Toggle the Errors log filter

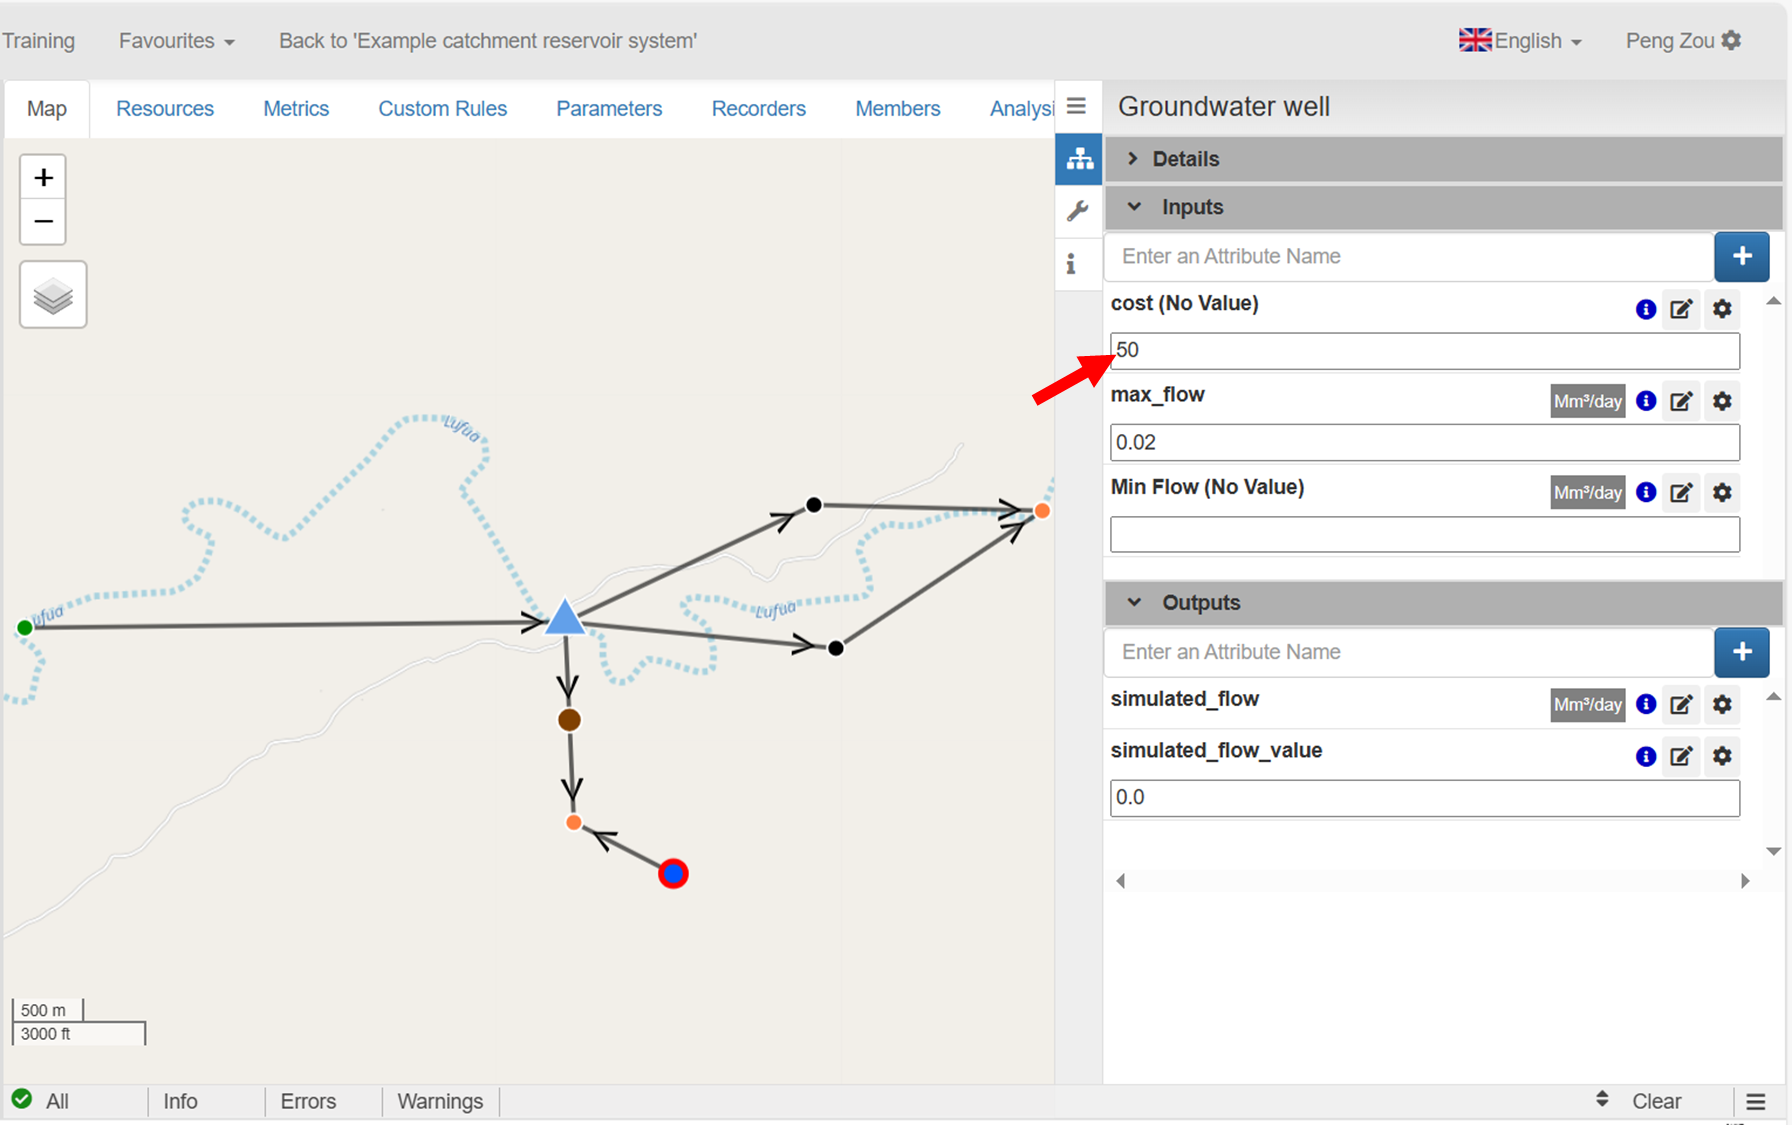[x=308, y=1101]
